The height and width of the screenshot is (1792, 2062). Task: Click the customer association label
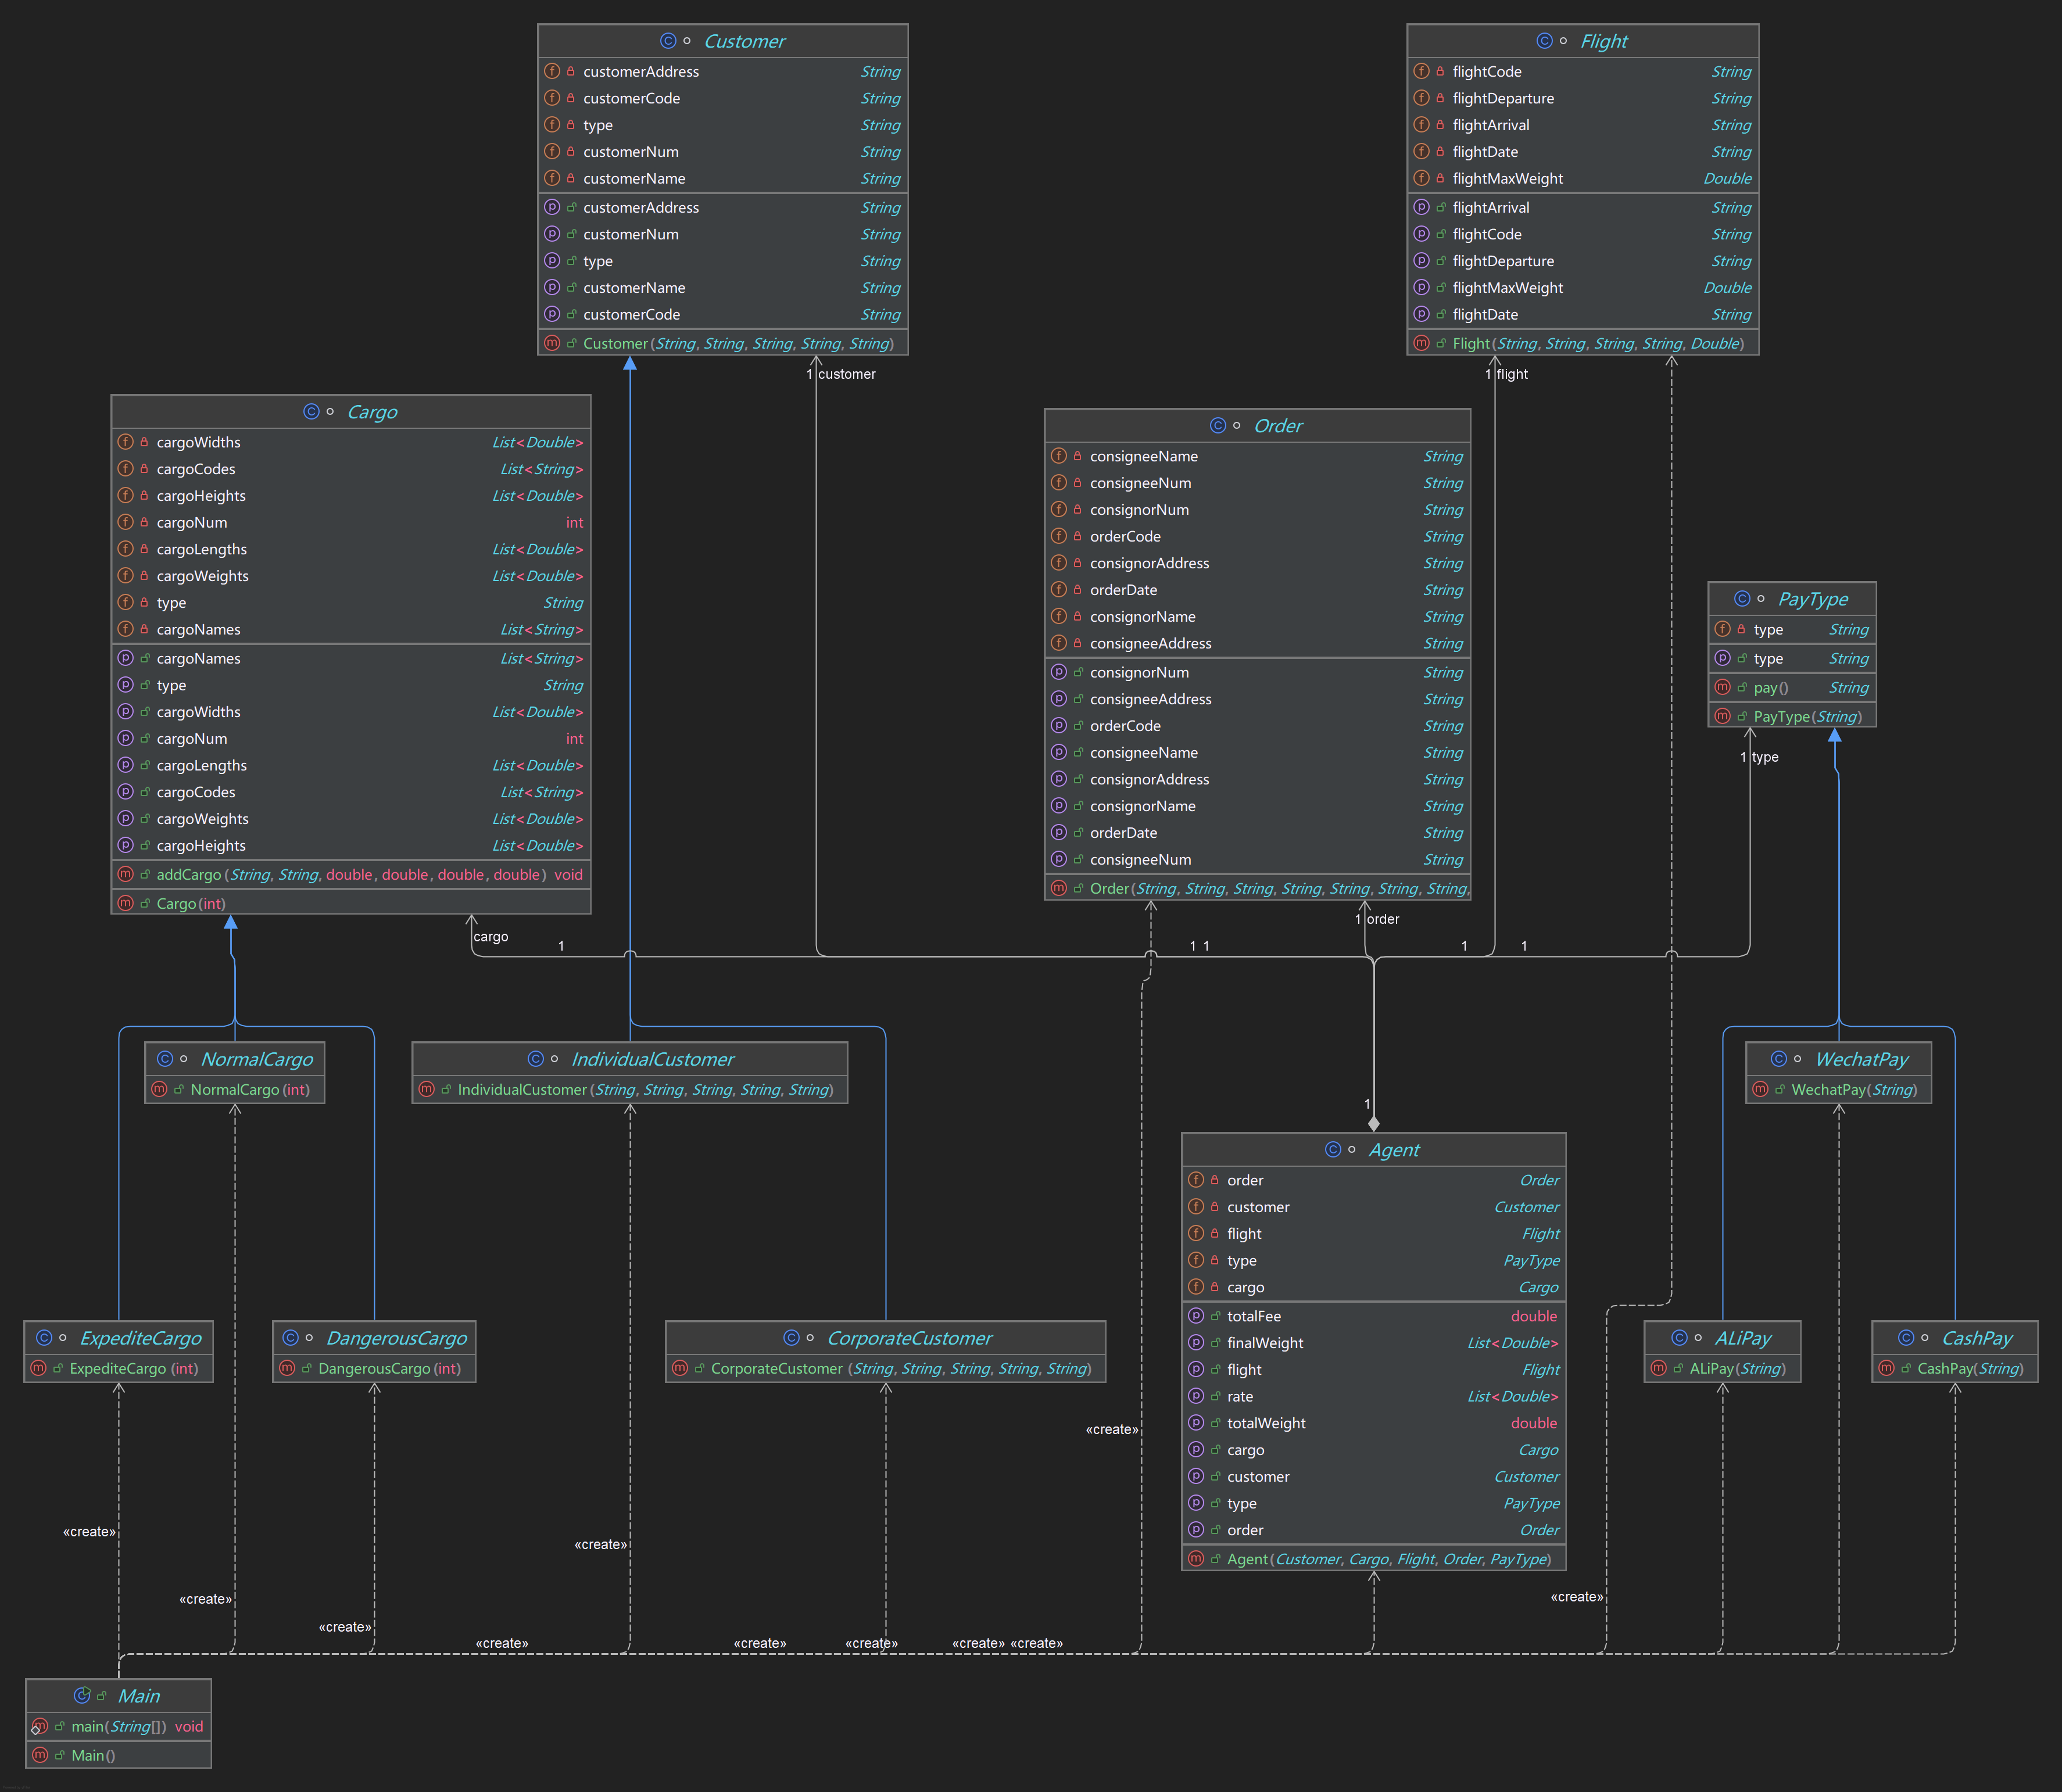pyautogui.click(x=846, y=374)
